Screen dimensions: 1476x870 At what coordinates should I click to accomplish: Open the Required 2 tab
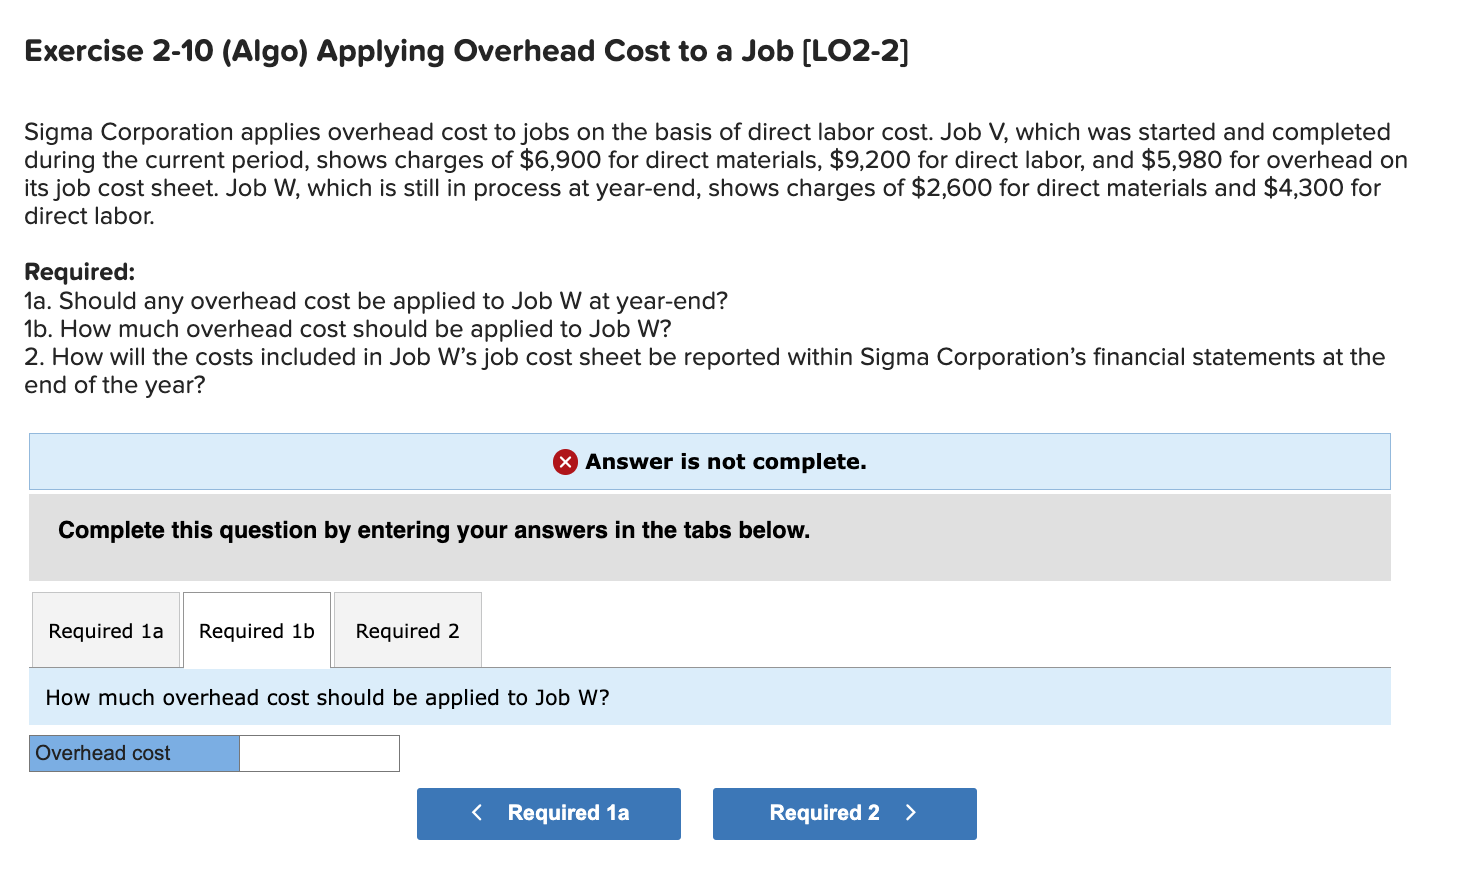(407, 630)
